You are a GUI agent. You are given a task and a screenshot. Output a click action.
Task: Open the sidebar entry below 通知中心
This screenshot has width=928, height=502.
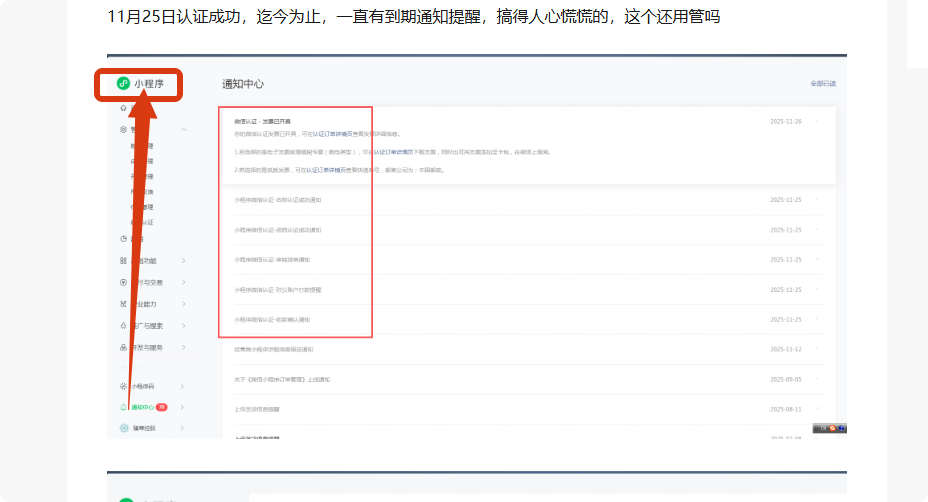click(x=144, y=428)
